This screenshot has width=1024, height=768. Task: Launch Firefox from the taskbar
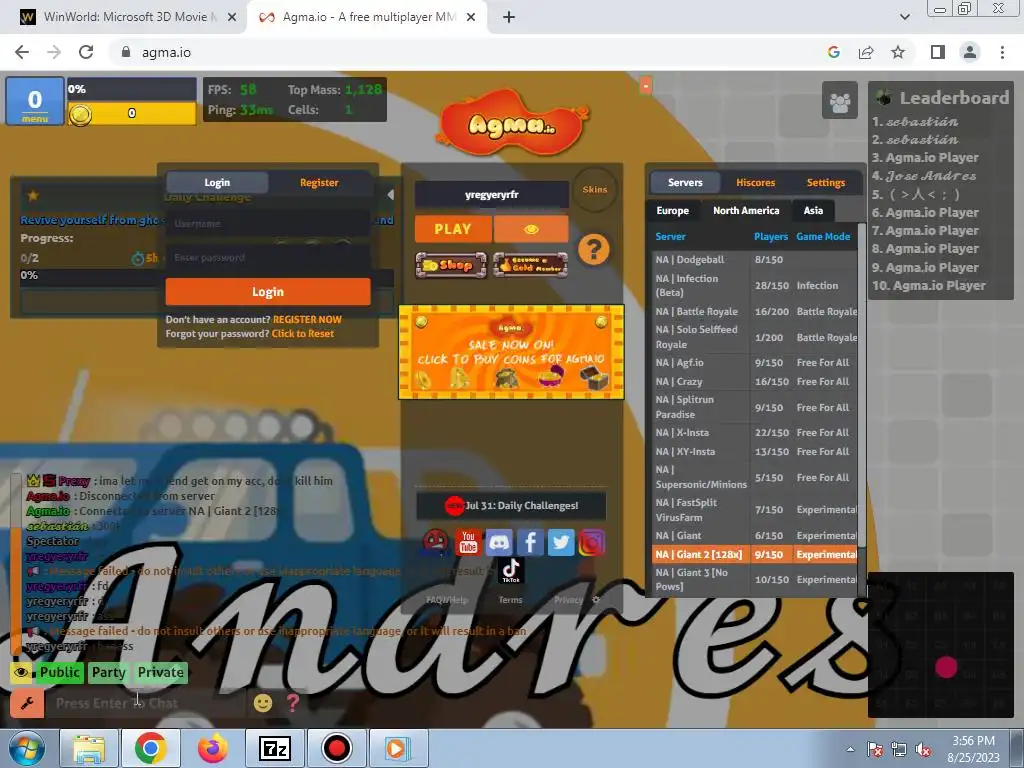(x=213, y=748)
